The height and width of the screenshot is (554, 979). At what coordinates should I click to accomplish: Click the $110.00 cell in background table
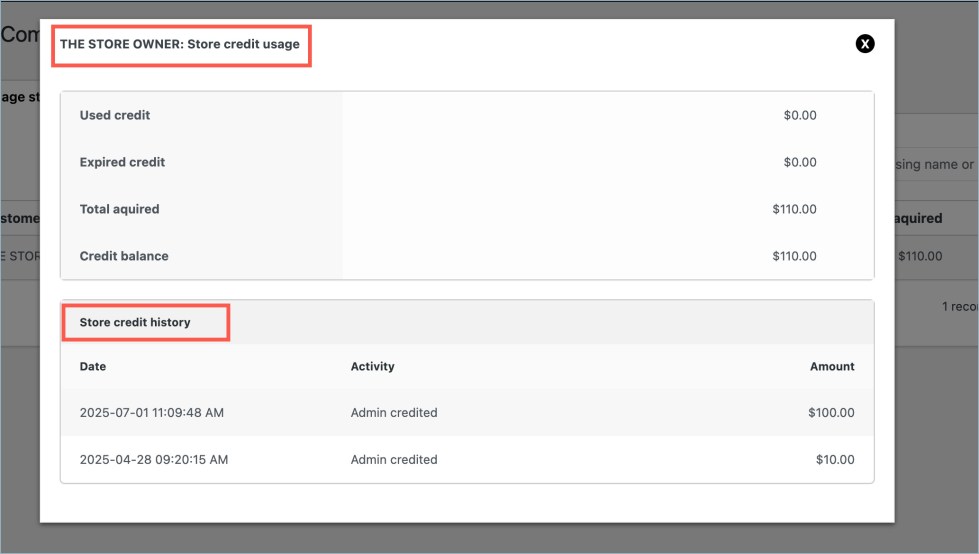[x=920, y=255]
